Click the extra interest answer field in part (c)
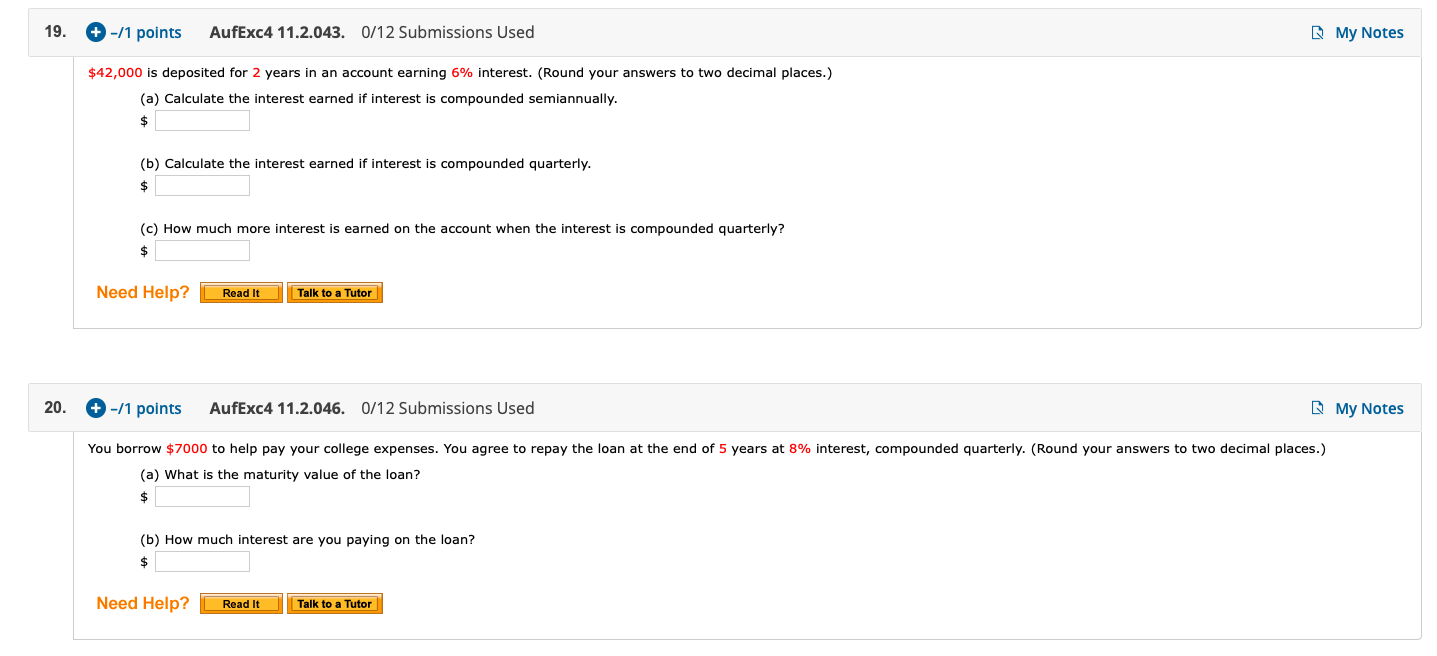Screen dimensions: 1437x656 pyautogui.click(x=202, y=250)
